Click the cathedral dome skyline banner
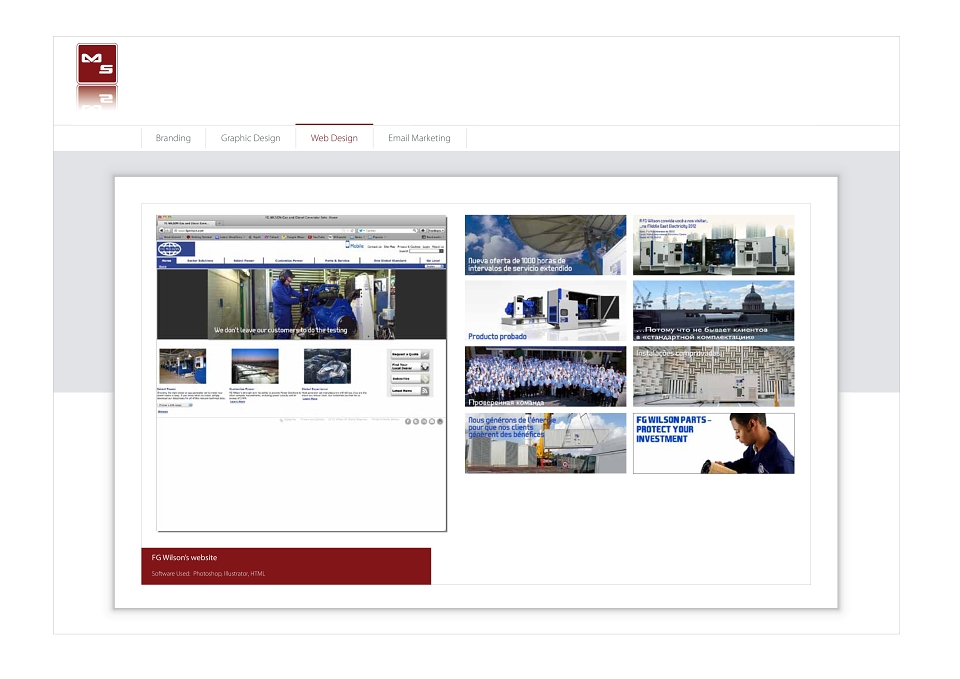960x679 pixels. pyautogui.click(x=714, y=311)
